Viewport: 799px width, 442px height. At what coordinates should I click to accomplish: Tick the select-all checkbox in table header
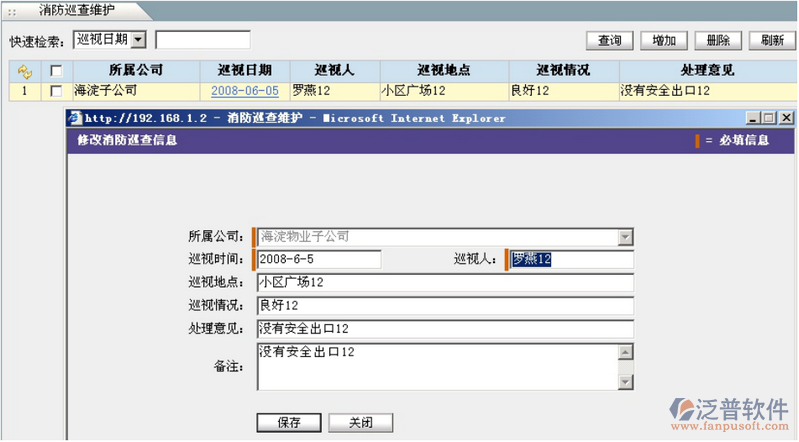(57, 71)
